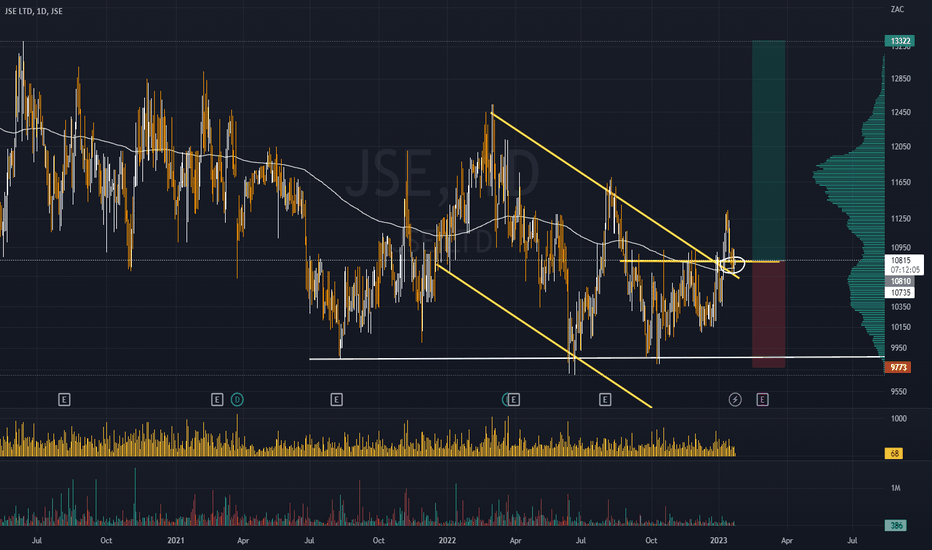932x550 pixels.
Task: Click the 1M volume scale label
Action: [x=895, y=488]
